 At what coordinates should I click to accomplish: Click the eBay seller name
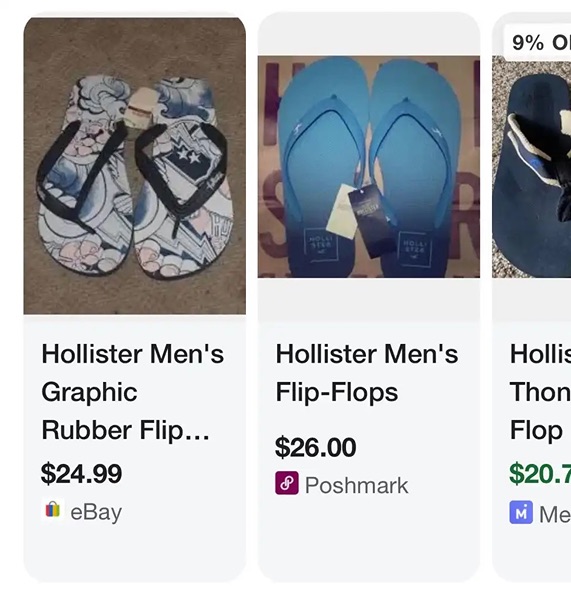(x=96, y=512)
